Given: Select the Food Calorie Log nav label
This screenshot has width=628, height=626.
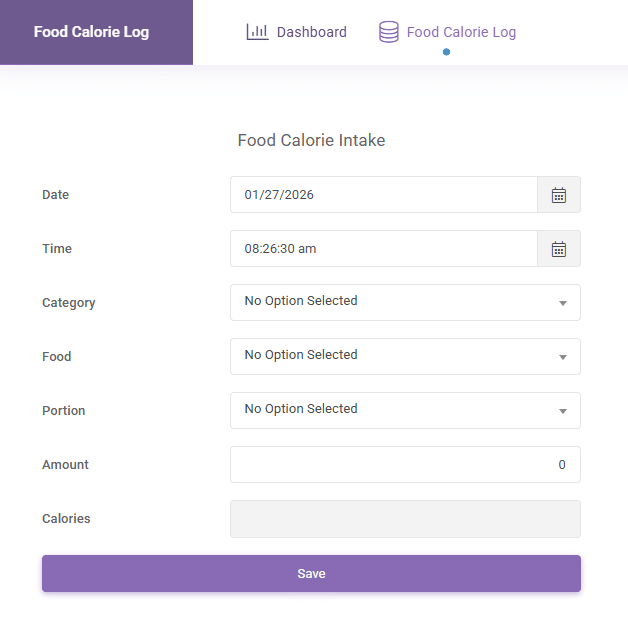Looking at the screenshot, I should click(461, 32).
